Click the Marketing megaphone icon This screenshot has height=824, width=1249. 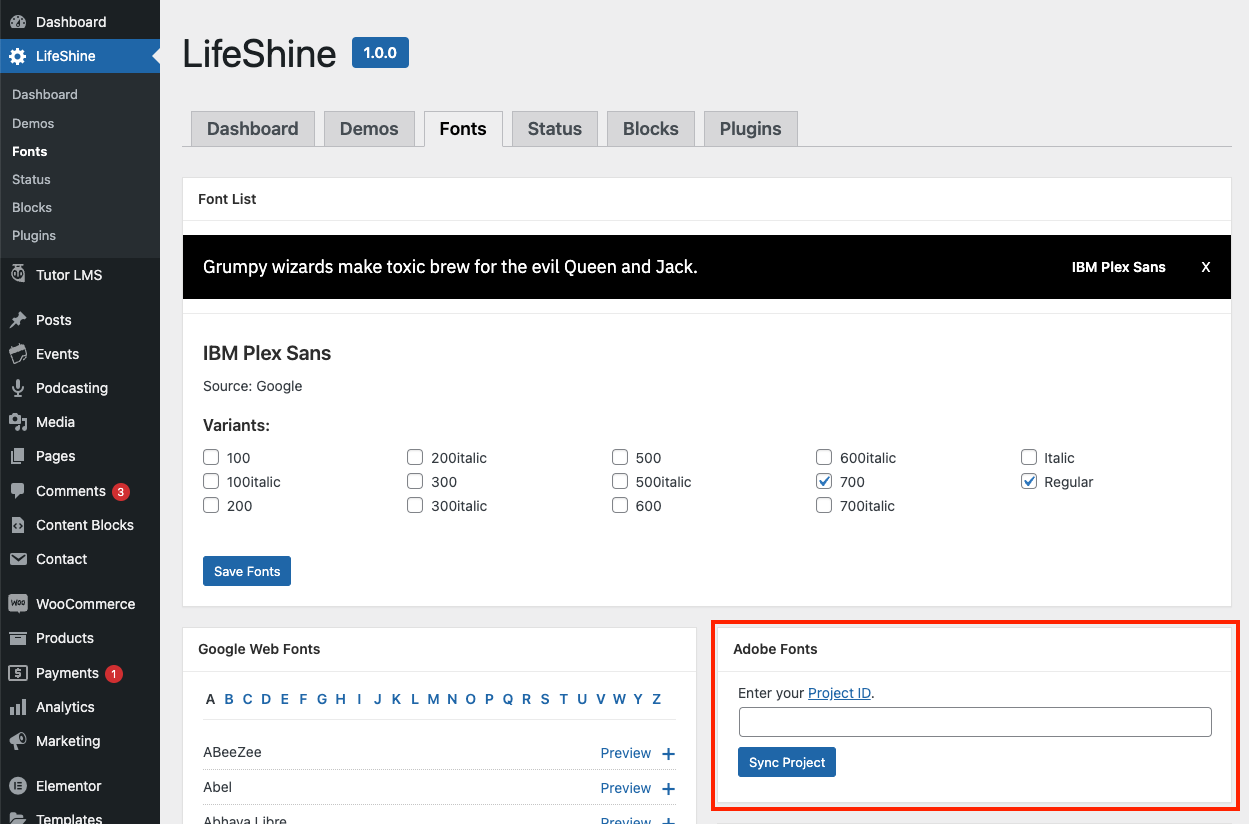click(x=18, y=741)
